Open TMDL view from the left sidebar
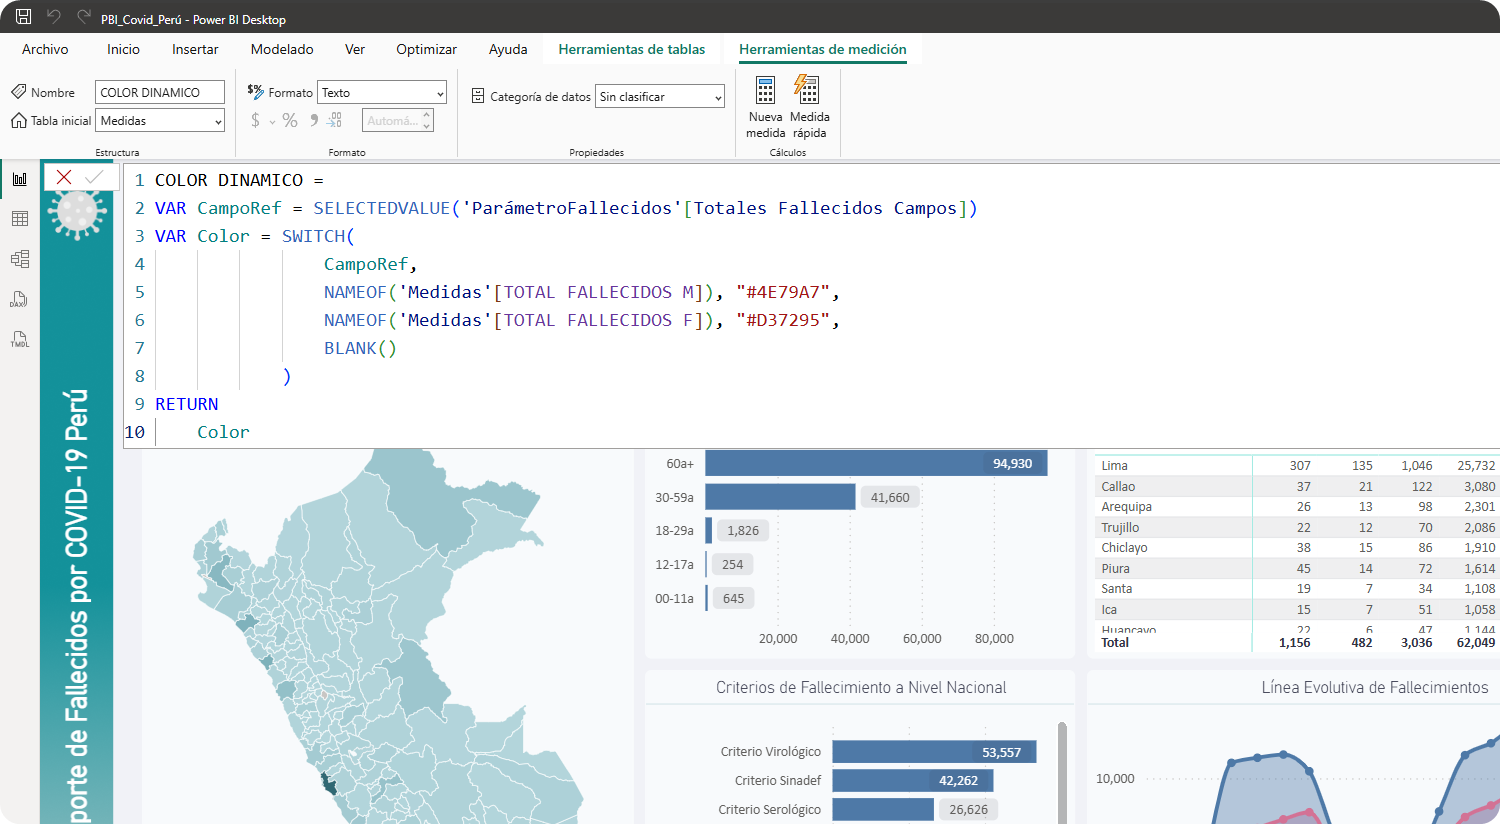The image size is (1500, 824). pyautogui.click(x=20, y=339)
